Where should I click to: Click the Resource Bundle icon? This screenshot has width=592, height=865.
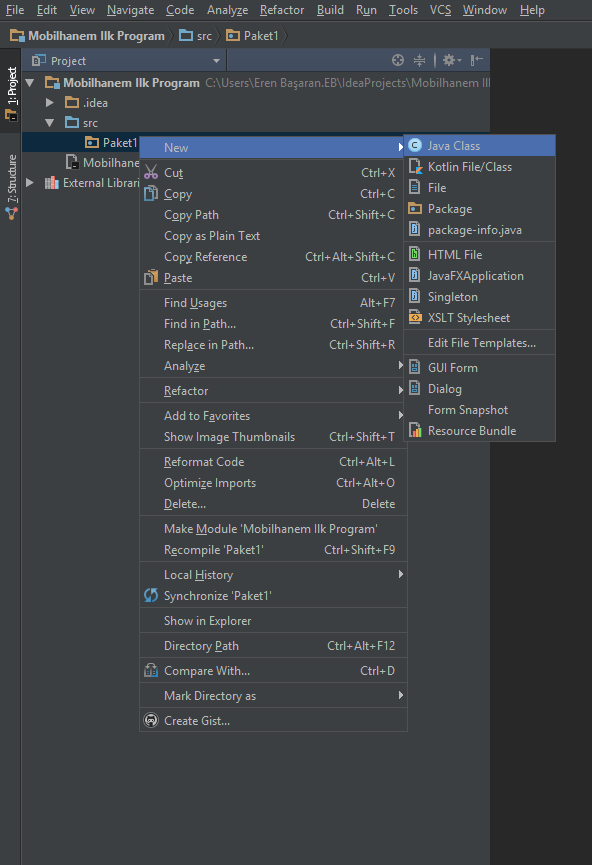pos(415,430)
